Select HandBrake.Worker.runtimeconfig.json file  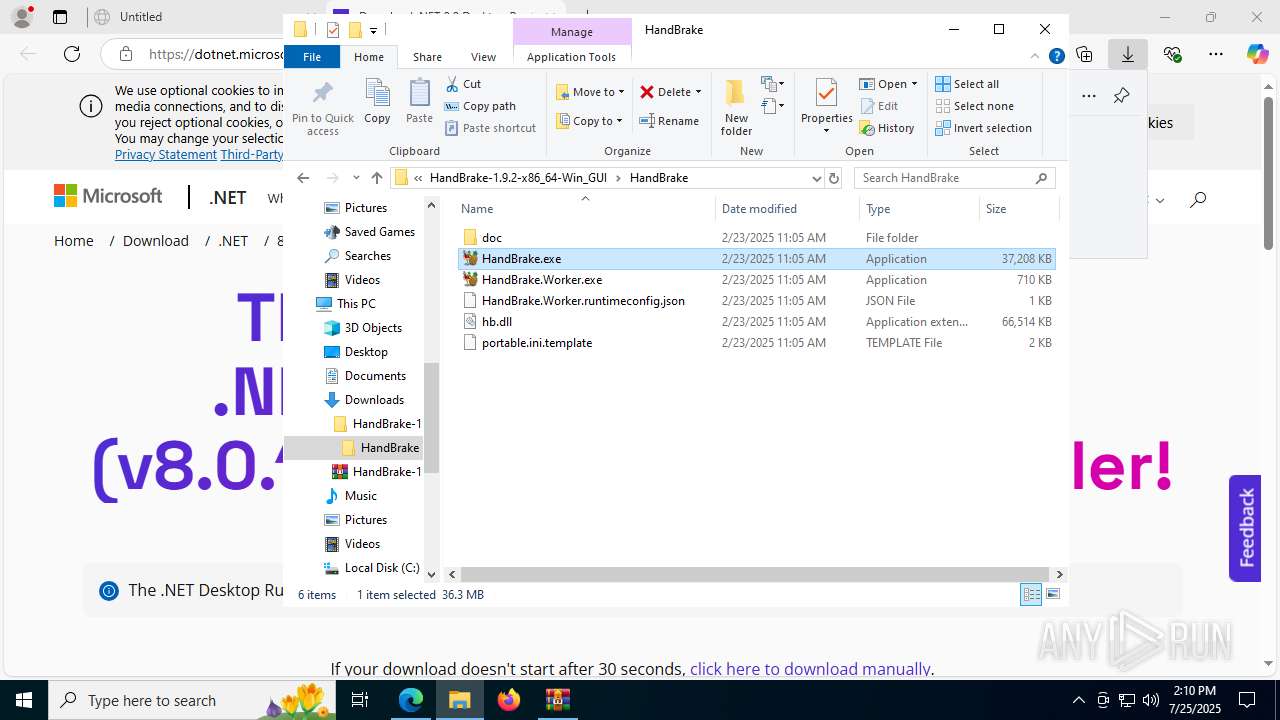tap(756, 301)
